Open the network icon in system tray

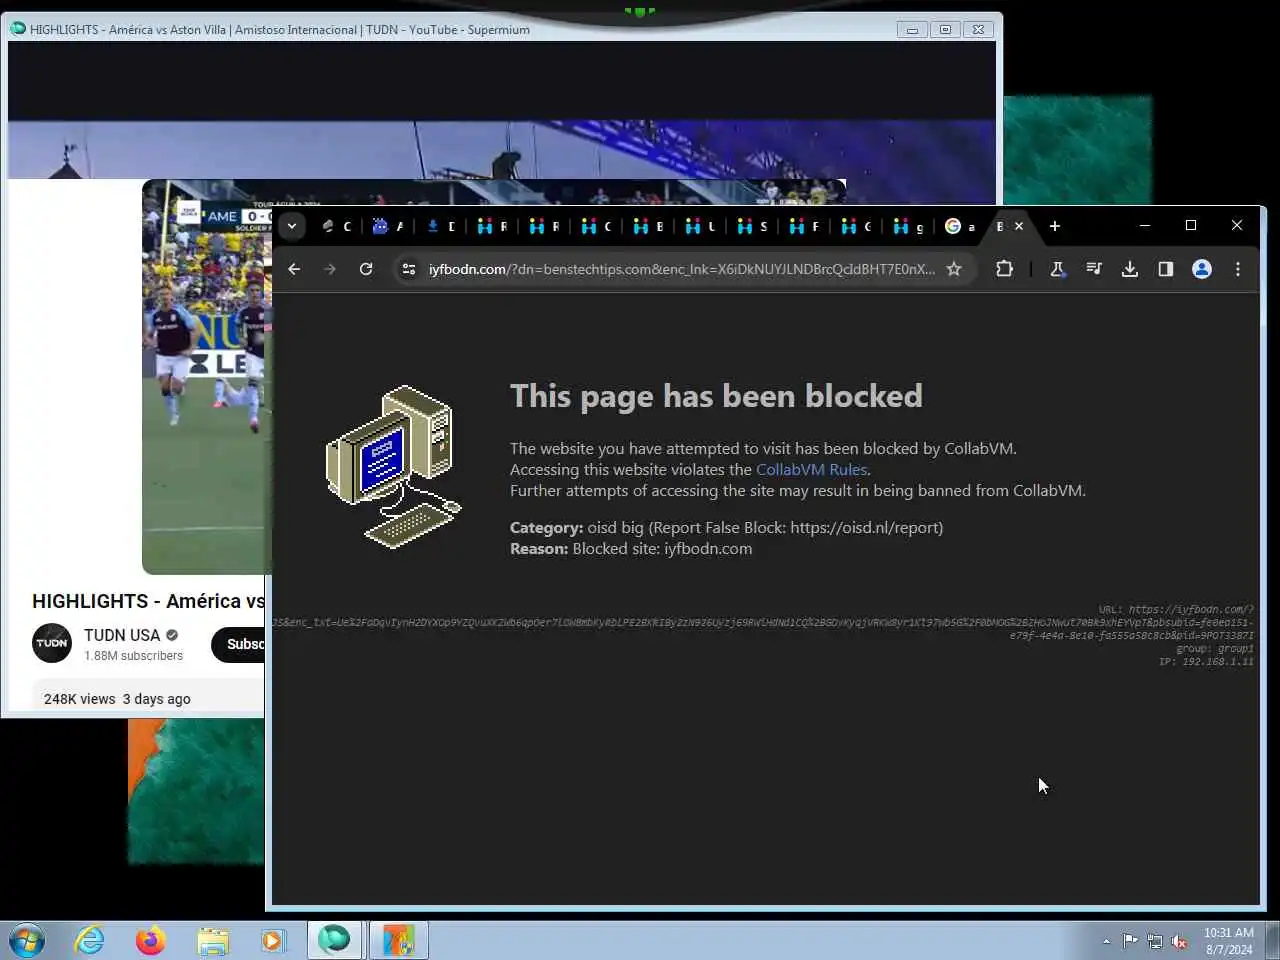pos(1155,941)
